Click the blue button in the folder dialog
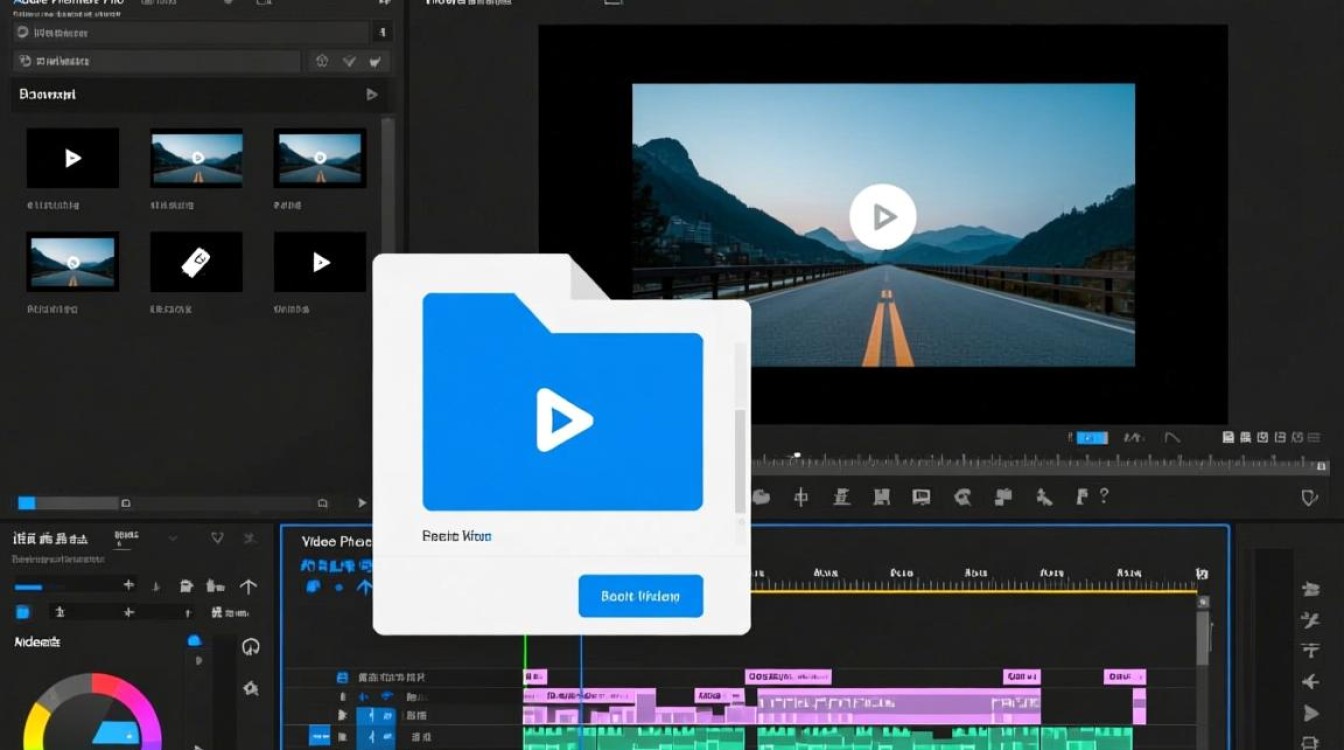The height and width of the screenshot is (750, 1344). [640, 596]
